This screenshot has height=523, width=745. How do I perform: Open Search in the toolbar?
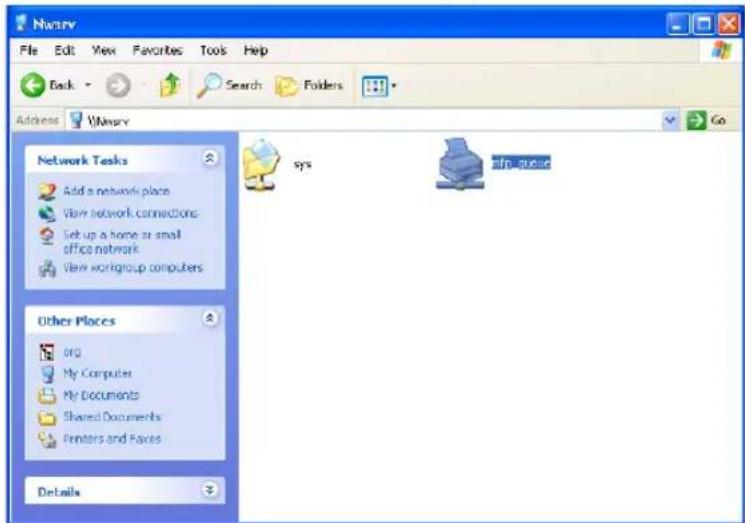(x=229, y=86)
